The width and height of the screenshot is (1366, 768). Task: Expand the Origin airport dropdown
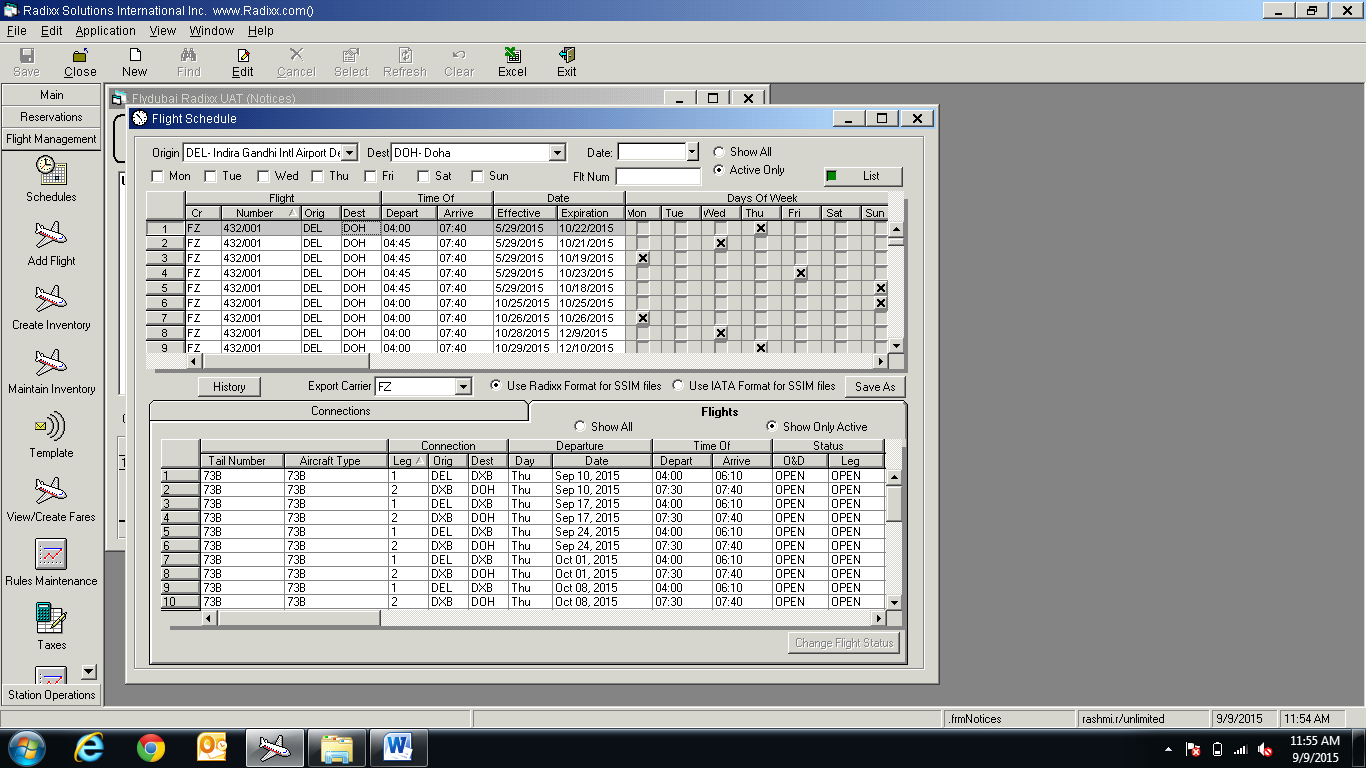point(349,153)
